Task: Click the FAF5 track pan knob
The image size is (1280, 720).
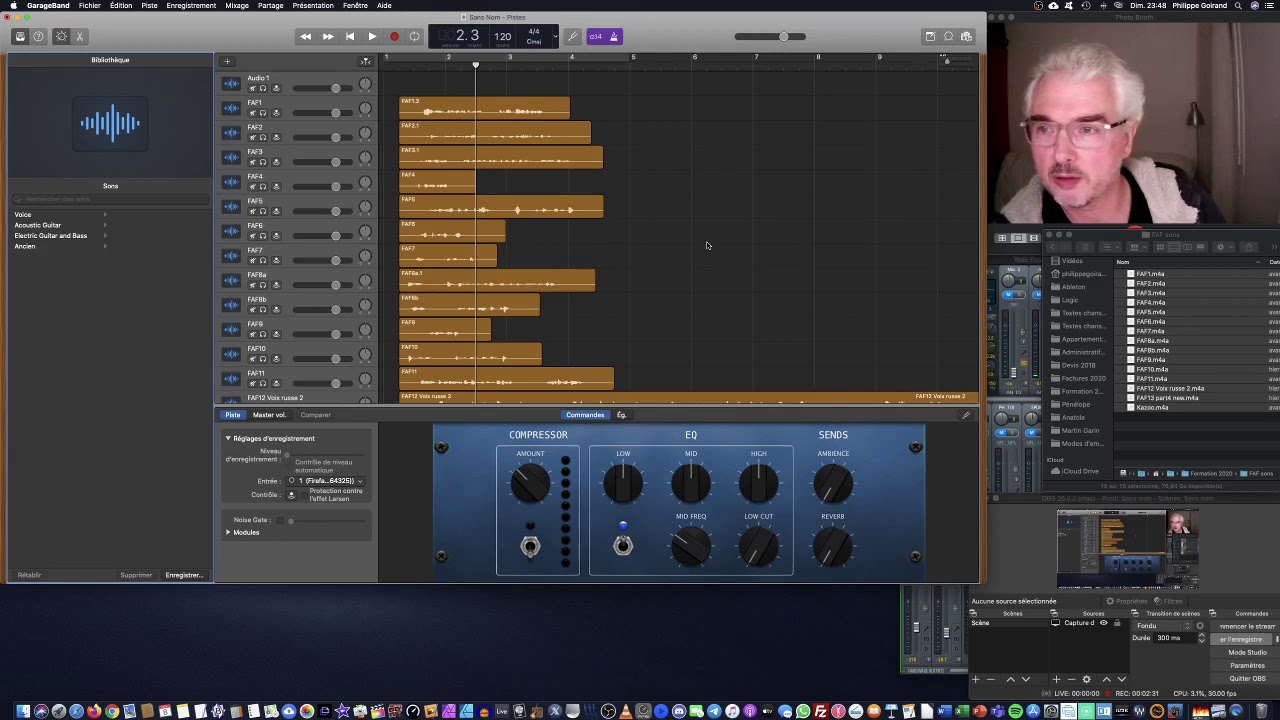Action: (365, 208)
